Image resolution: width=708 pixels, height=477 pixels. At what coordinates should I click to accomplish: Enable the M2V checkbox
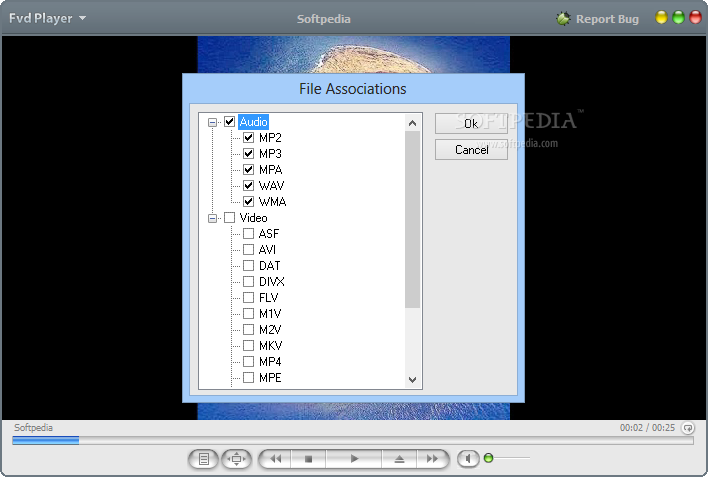coord(248,329)
